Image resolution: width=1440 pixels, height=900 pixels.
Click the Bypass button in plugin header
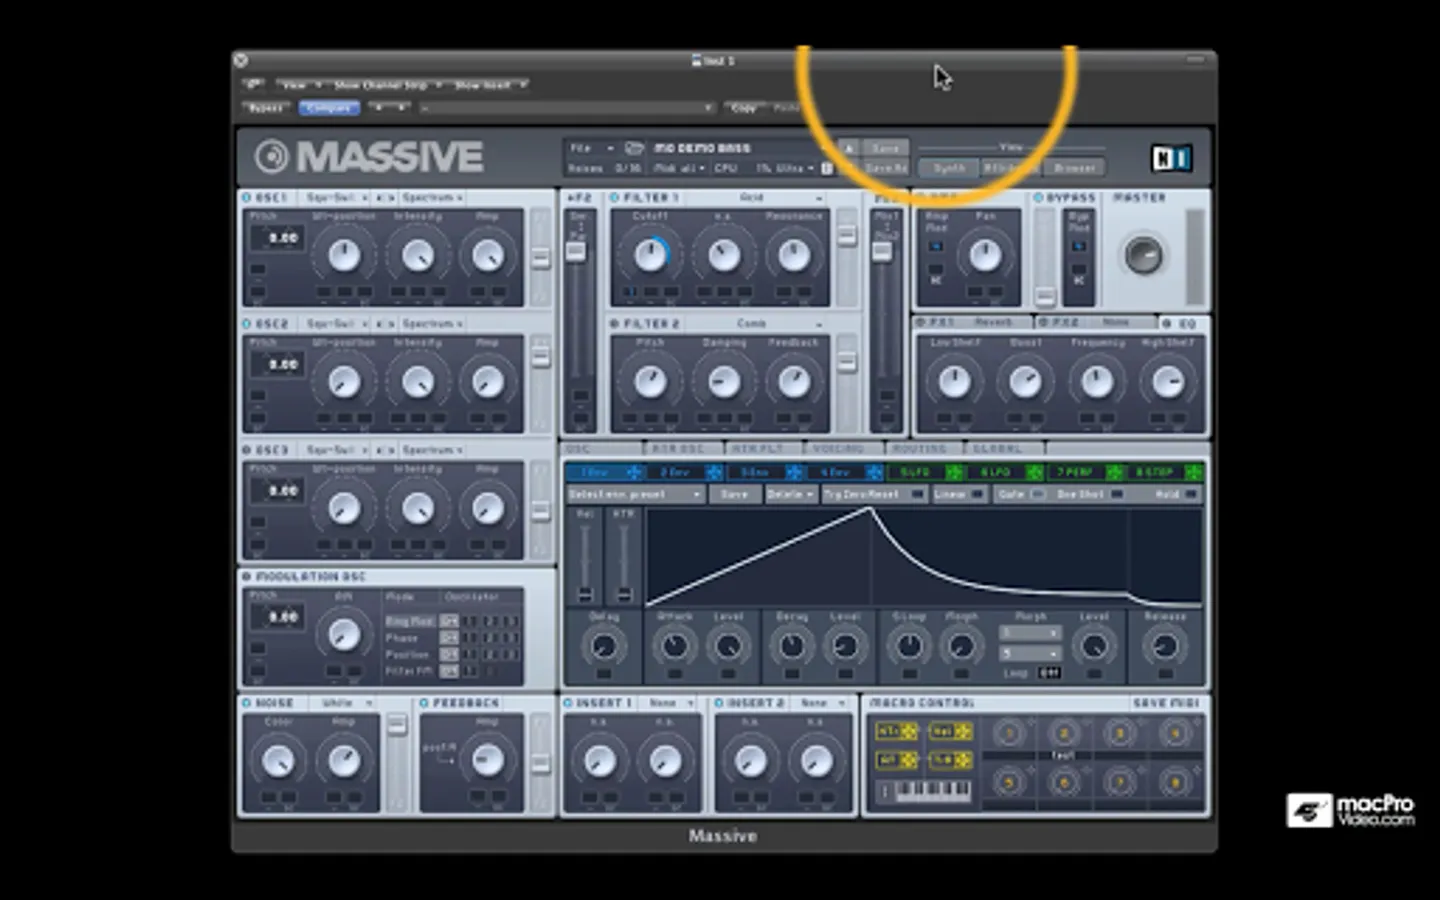pos(266,107)
